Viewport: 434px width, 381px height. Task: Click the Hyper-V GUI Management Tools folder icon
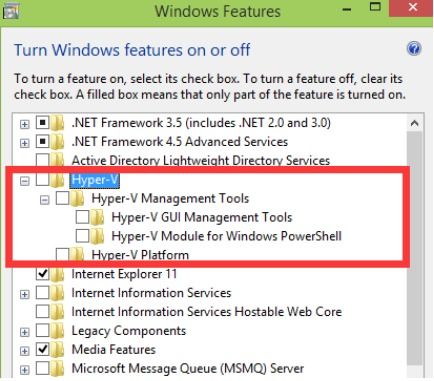tap(98, 217)
